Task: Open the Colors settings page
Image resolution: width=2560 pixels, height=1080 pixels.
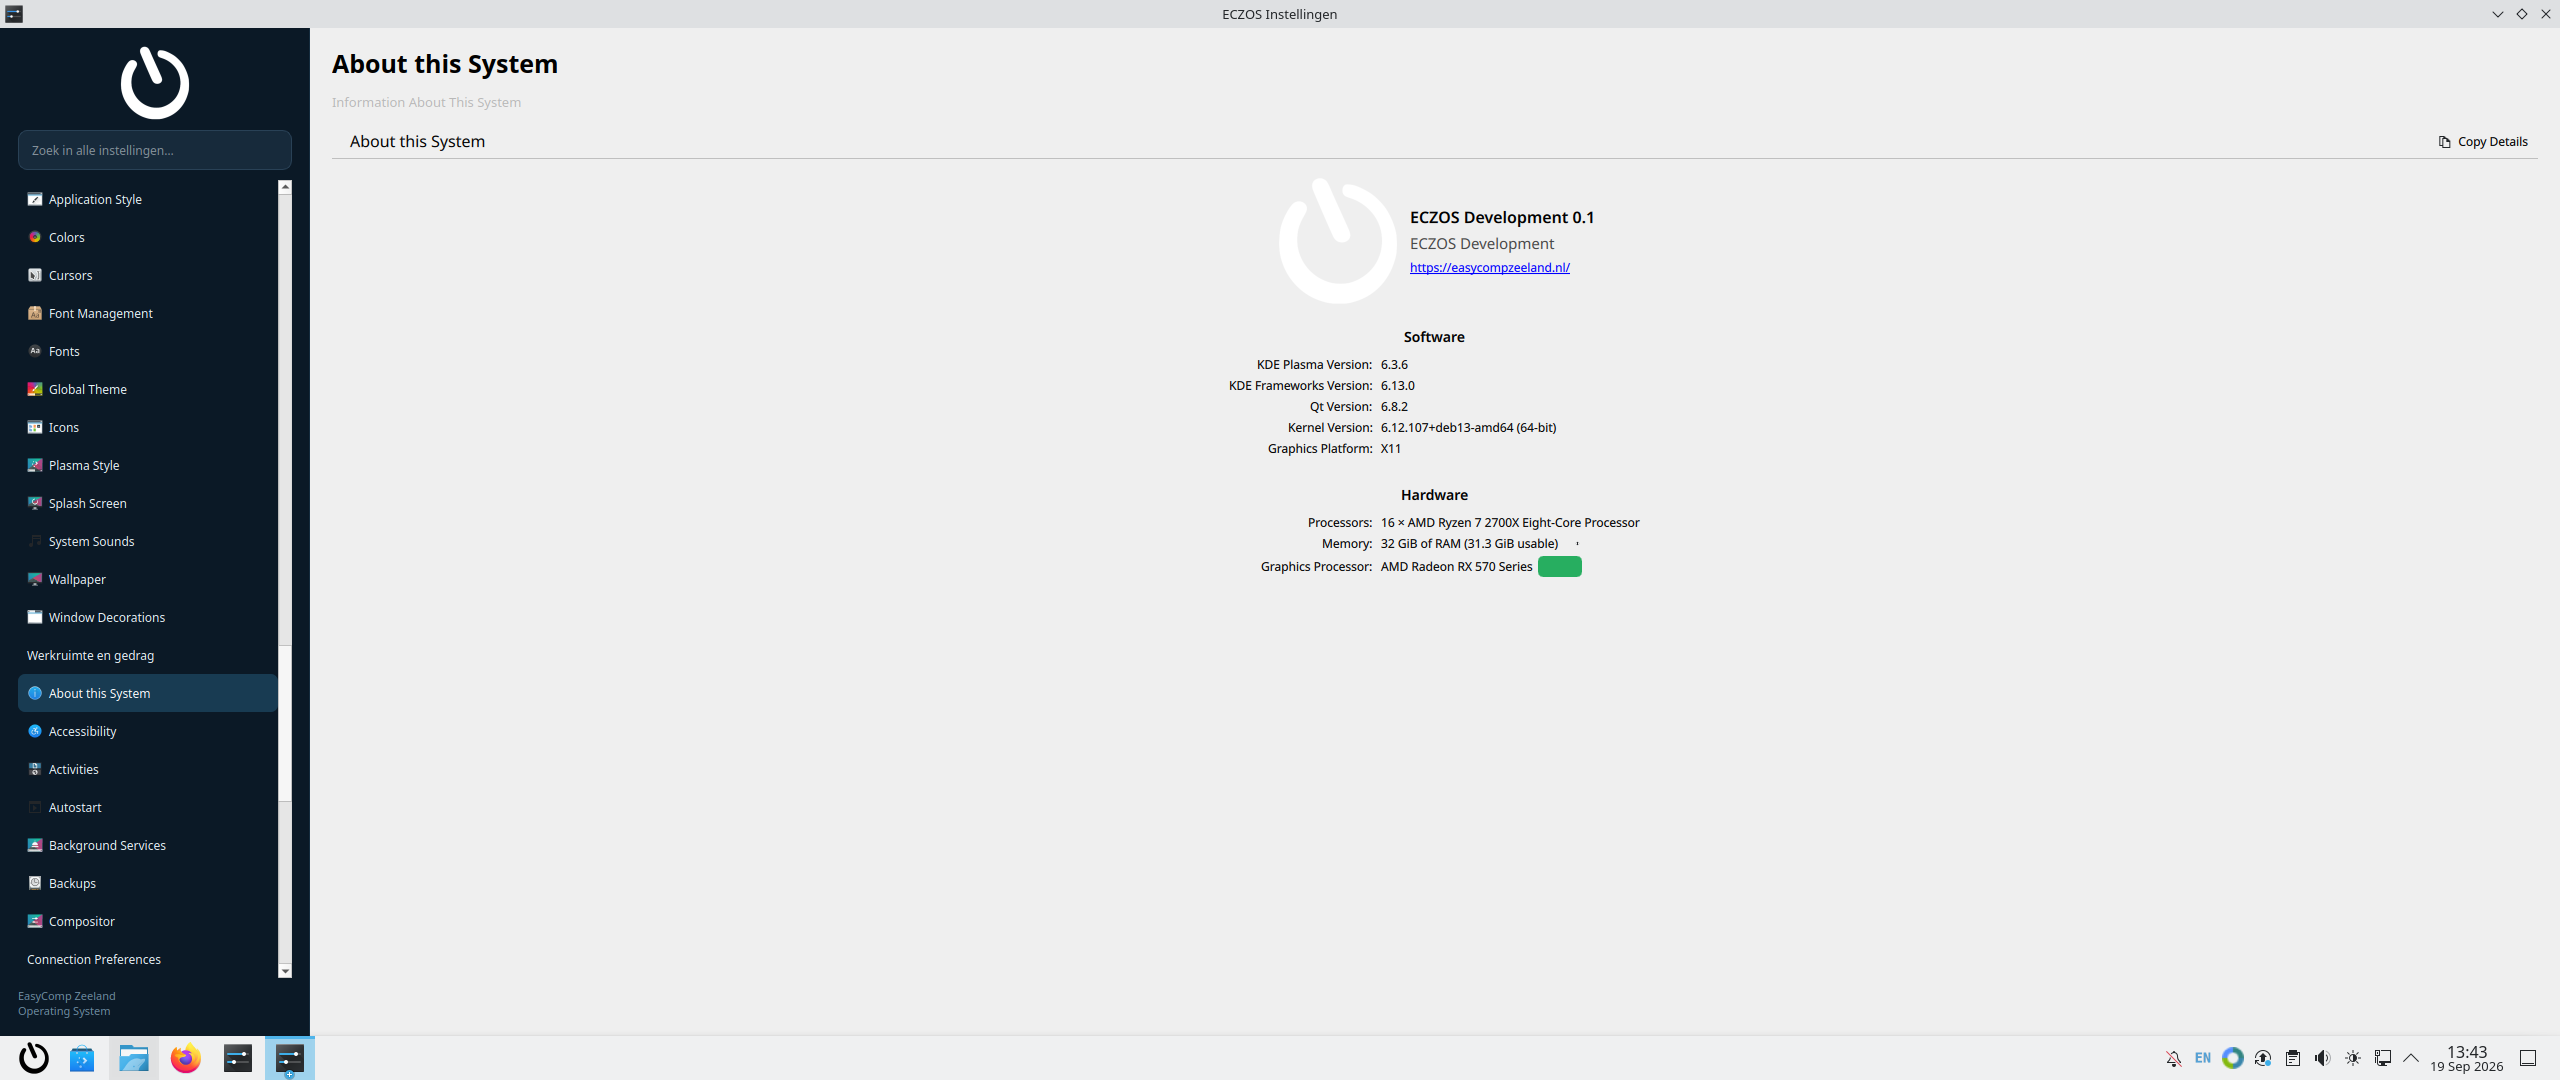Action: tap(147, 237)
